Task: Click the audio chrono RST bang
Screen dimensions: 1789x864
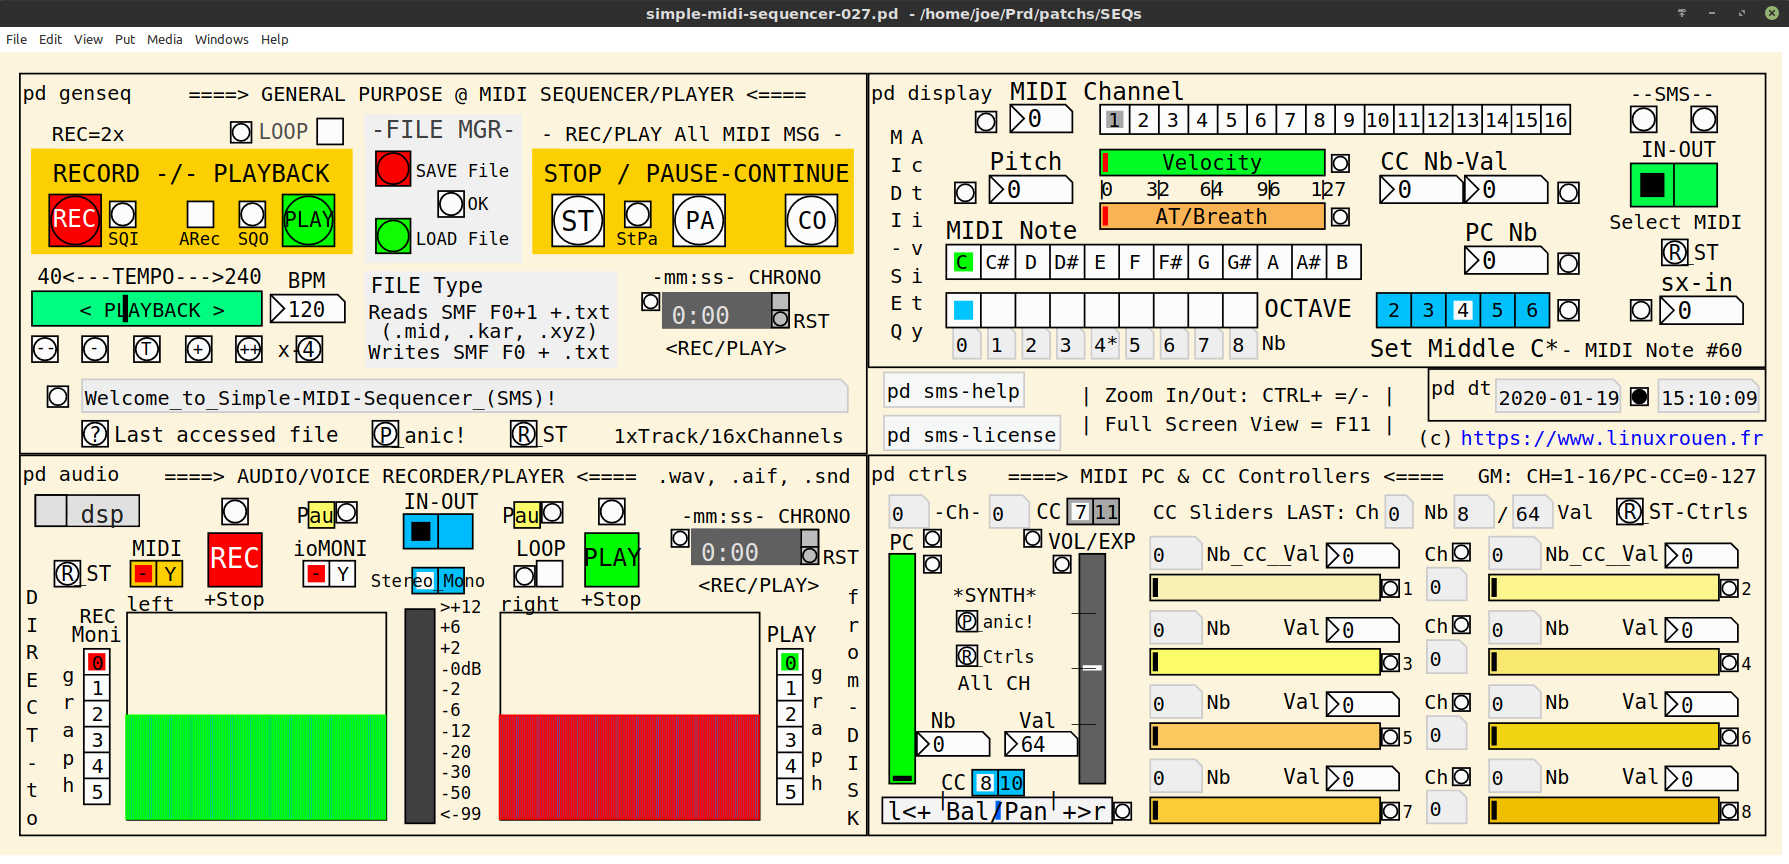Action: tap(810, 555)
